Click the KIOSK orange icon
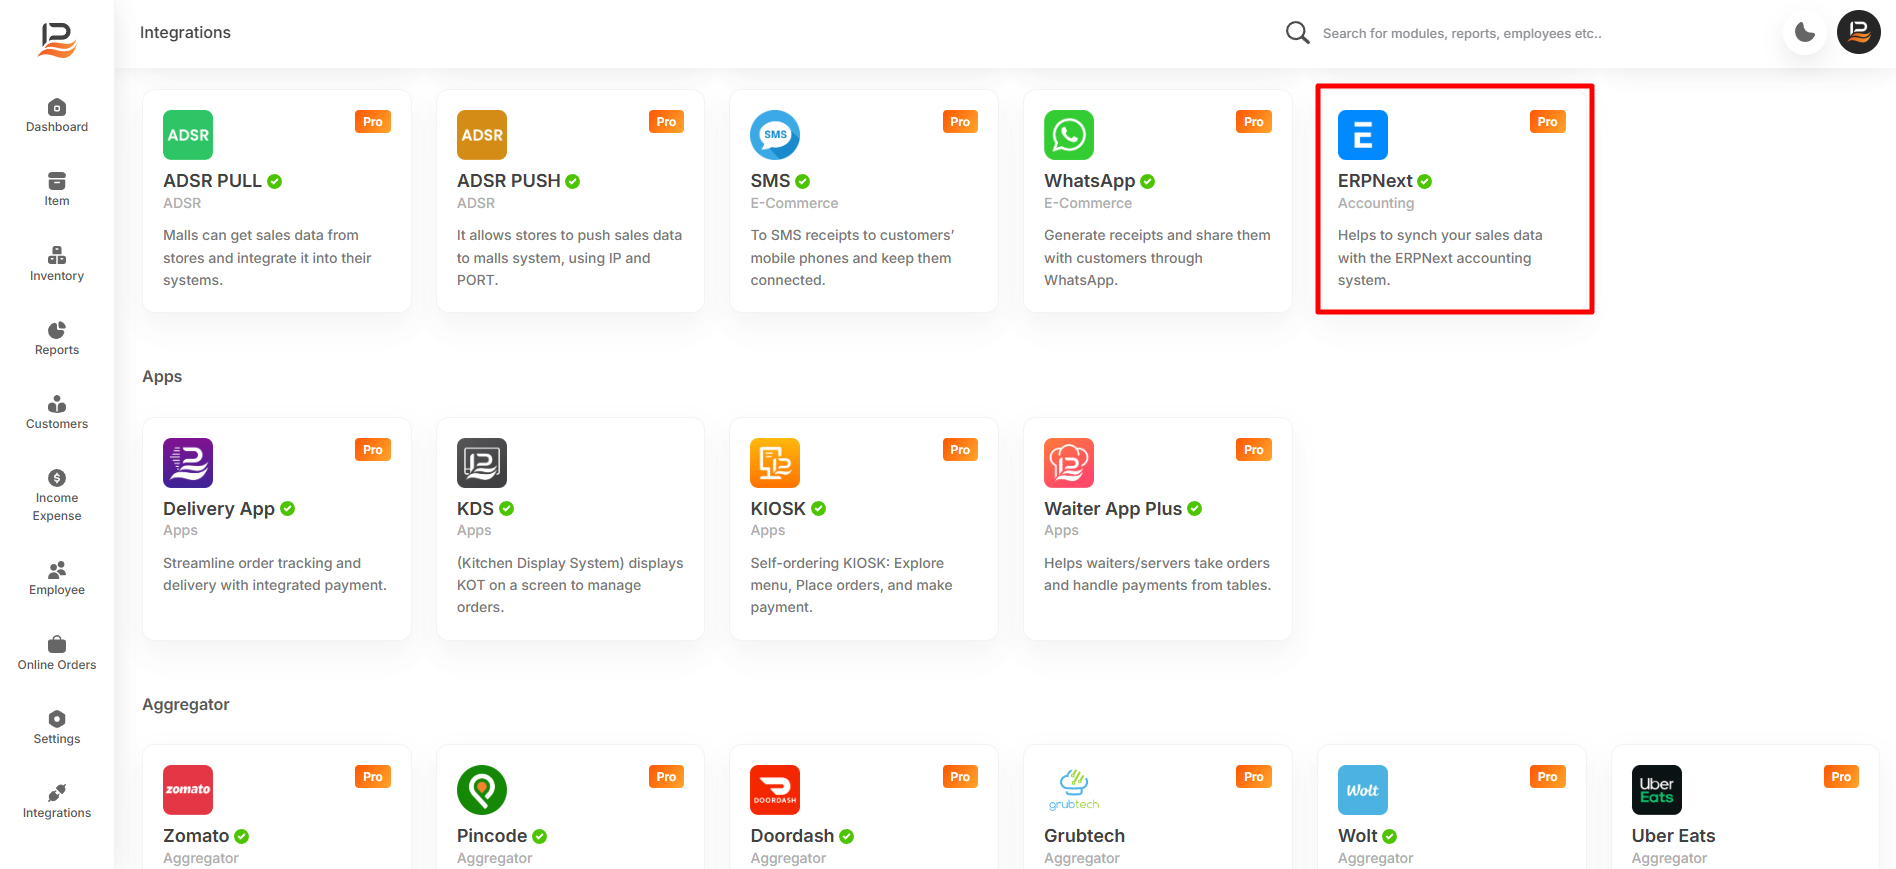Image resolution: width=1896 pixels, height=869 pixels. point(775,463)
